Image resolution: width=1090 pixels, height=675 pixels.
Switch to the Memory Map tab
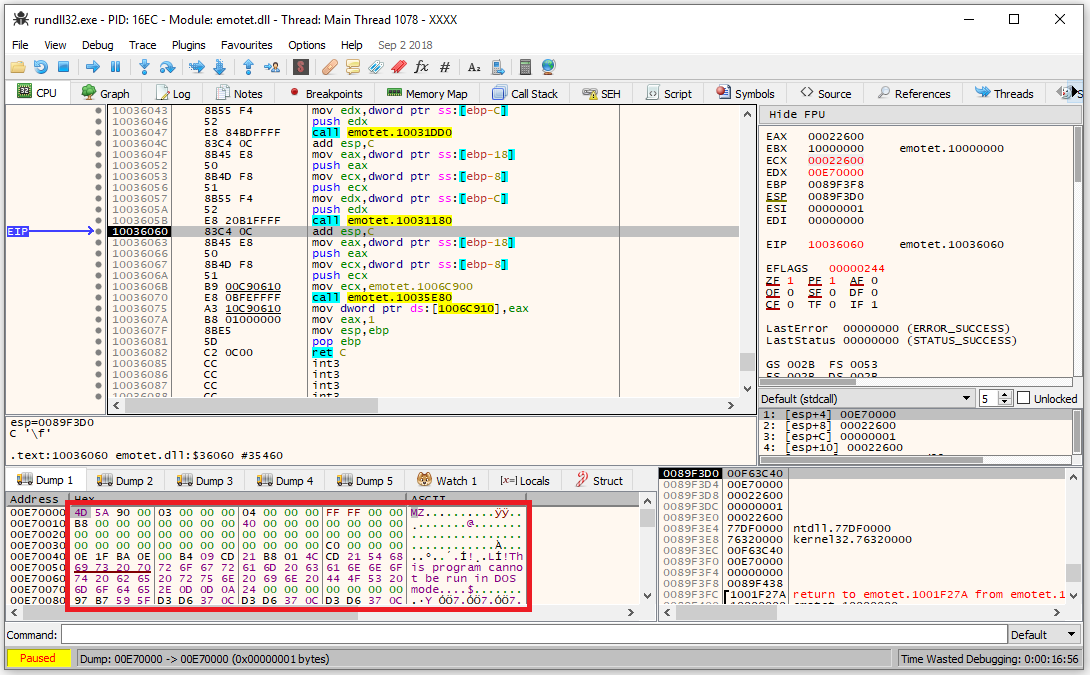(x=427, y=93)
